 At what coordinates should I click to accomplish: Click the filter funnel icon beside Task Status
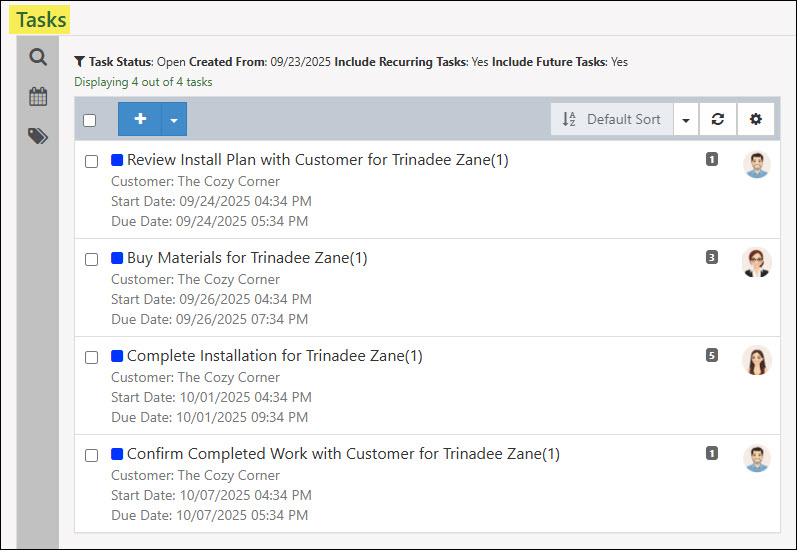click(80, 62)
